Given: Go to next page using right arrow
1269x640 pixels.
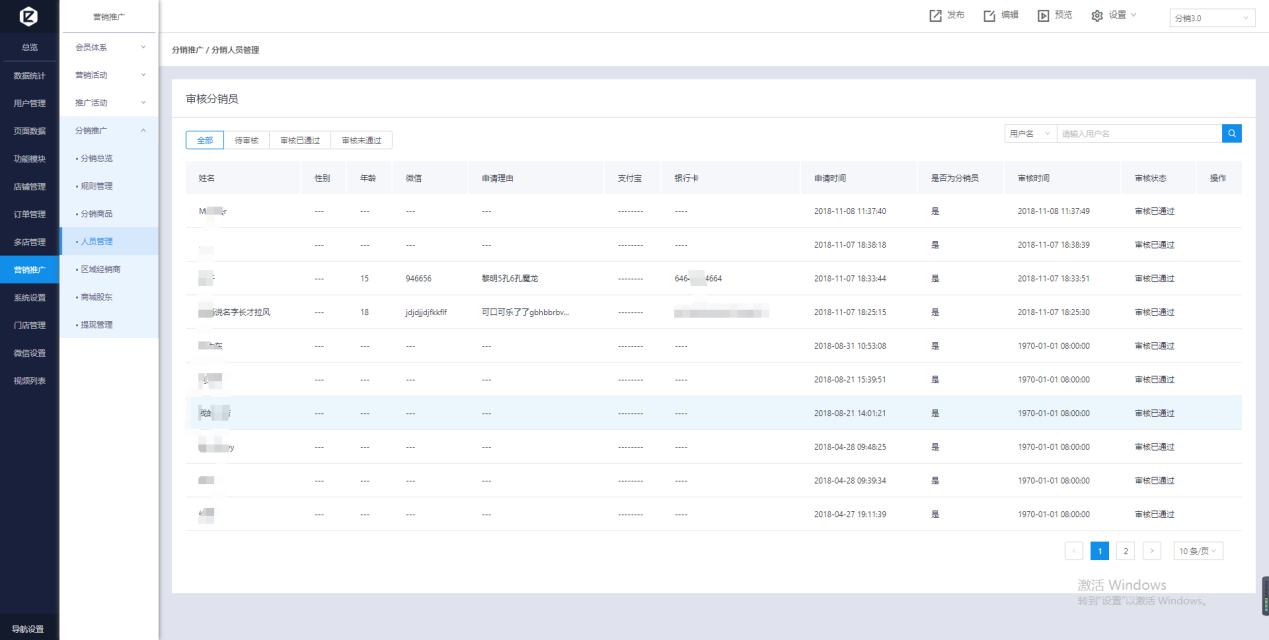Looking at the screenshot, I should (x=1152, y=551).
